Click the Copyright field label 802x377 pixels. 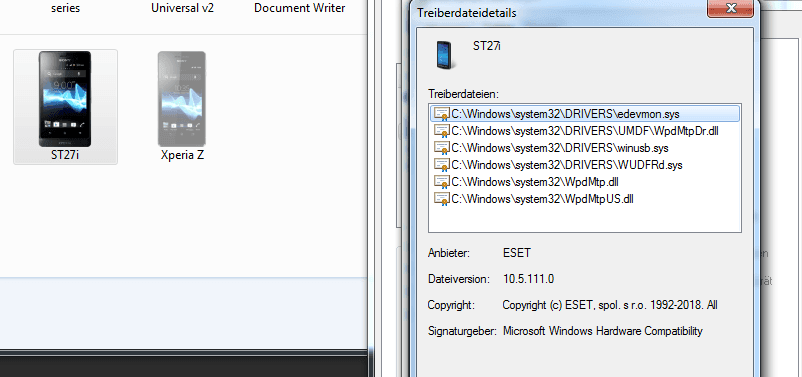[x=451, y=305]
